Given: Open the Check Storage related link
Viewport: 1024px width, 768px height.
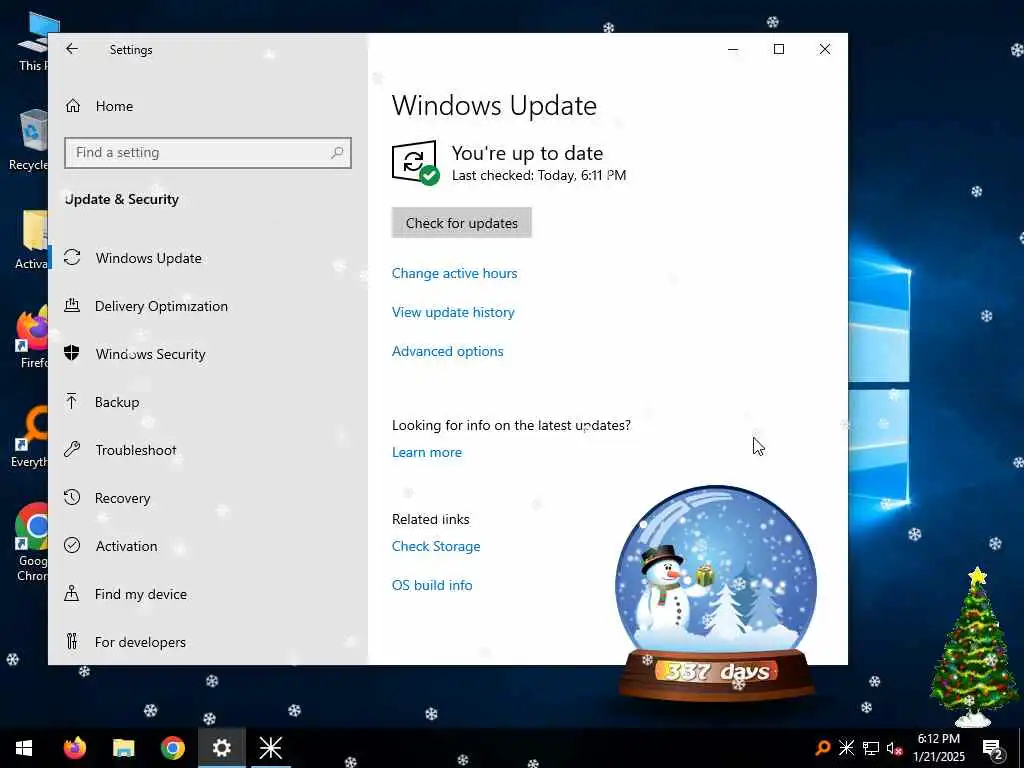Looking at the screenshot, I should pyautogui.click(x=436, y=546).
